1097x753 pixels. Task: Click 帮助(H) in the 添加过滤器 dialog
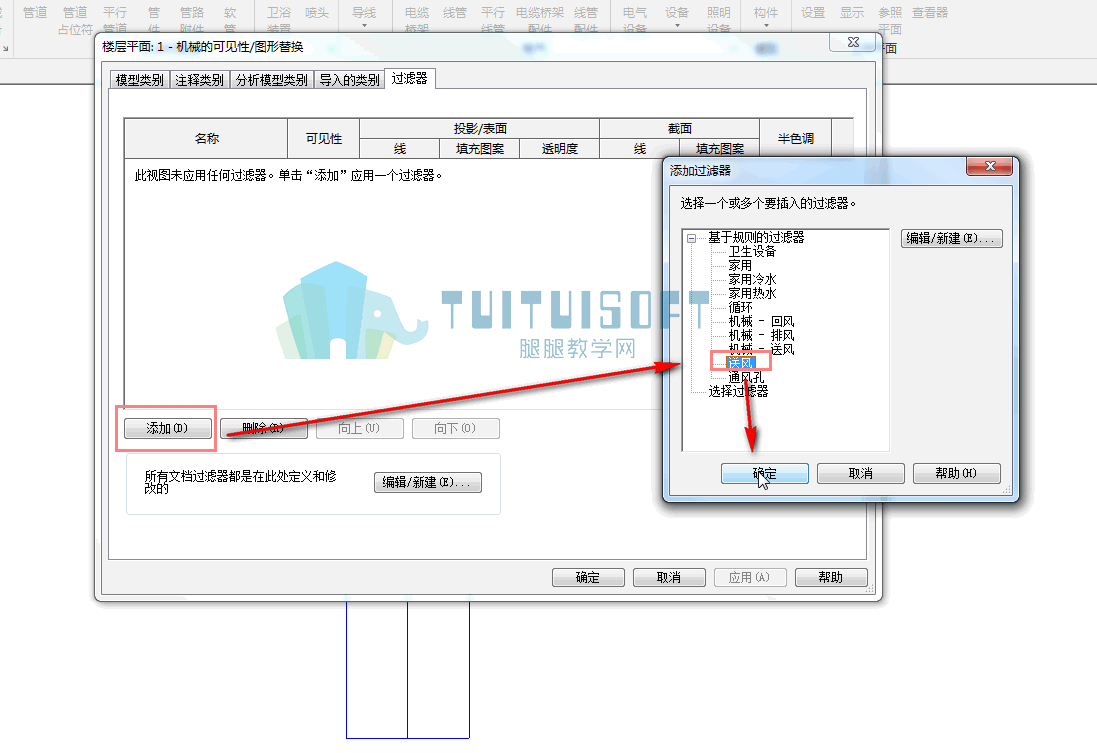click(x=956, y=474)
